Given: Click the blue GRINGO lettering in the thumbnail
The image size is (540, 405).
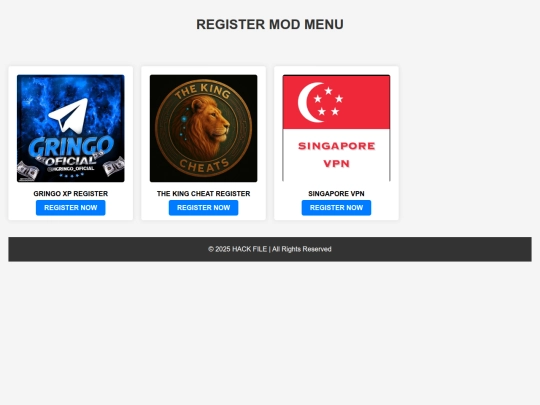Looking at the screenshot, I should click(x=71, y=147).
